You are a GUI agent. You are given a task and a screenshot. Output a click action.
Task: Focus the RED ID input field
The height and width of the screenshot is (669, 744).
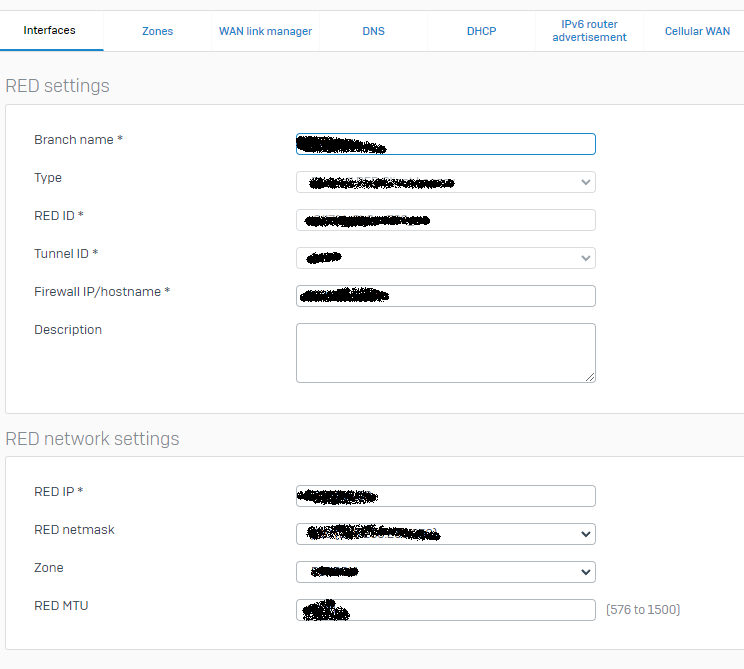click(x=446, y=220)
